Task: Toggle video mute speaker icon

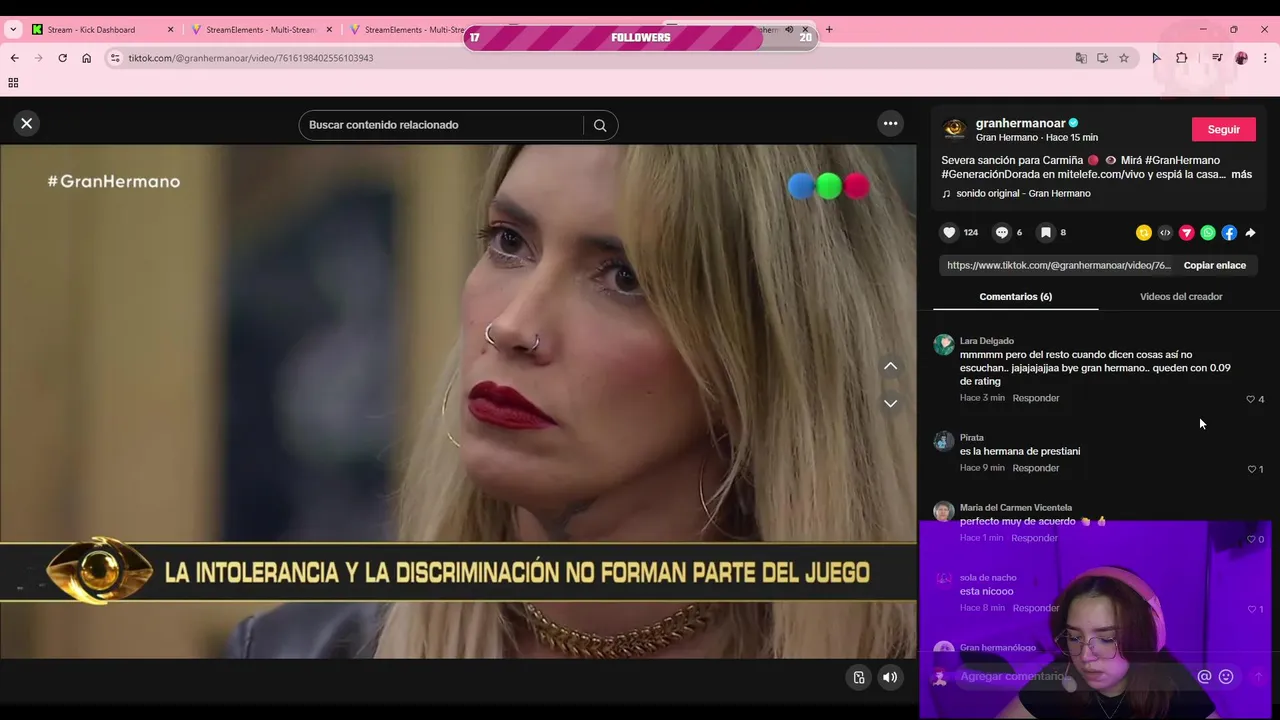Action: 889,677
